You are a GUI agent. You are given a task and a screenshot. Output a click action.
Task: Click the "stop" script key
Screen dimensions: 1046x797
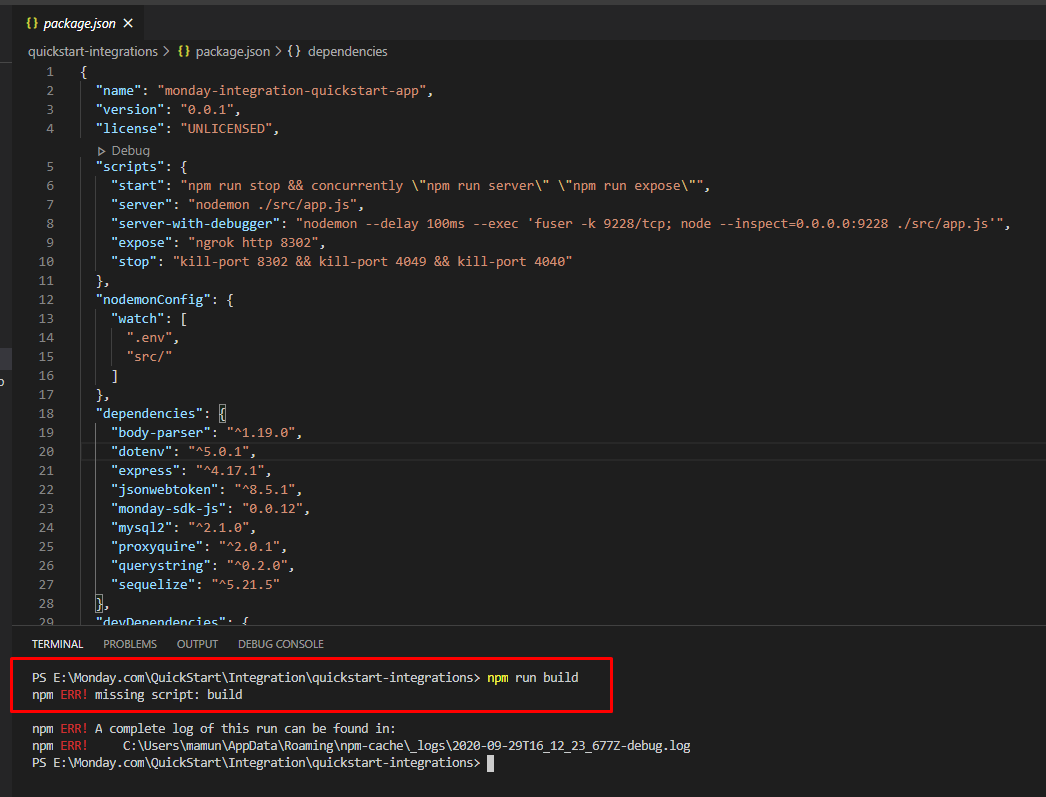coord(134,261)
